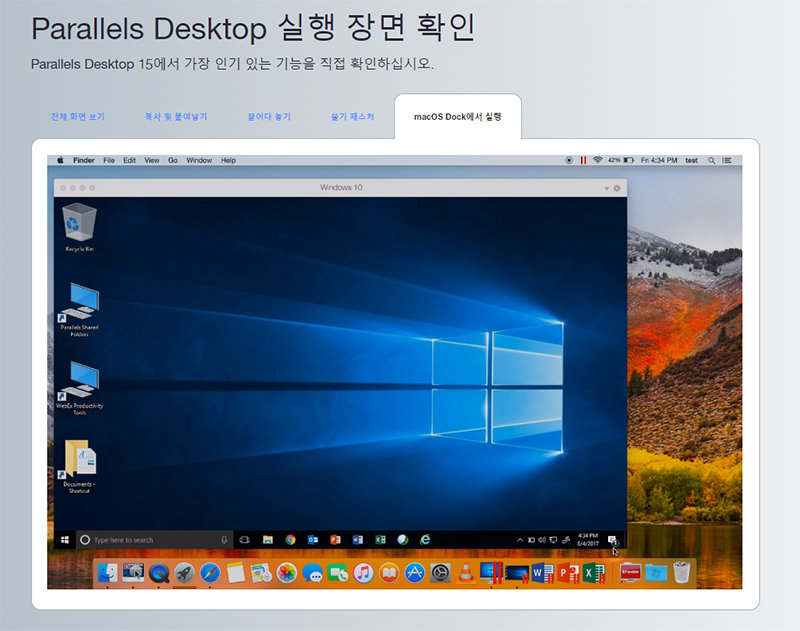Switch to the 쓸기 제스처 tab
This screenshot has width=800, height=631.
353,116
